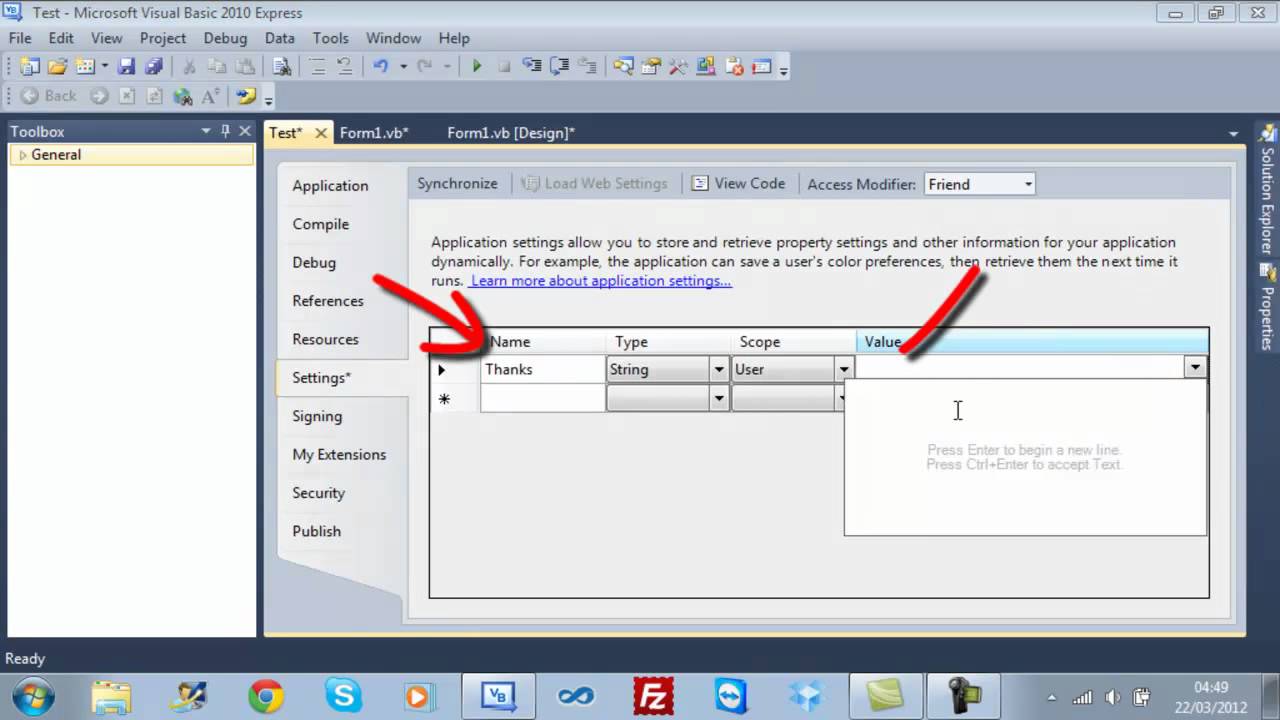Viewport: 1280px width, 720px height.
Task: Click Learn more about application settings link
Action: click(x=600, y=281)
